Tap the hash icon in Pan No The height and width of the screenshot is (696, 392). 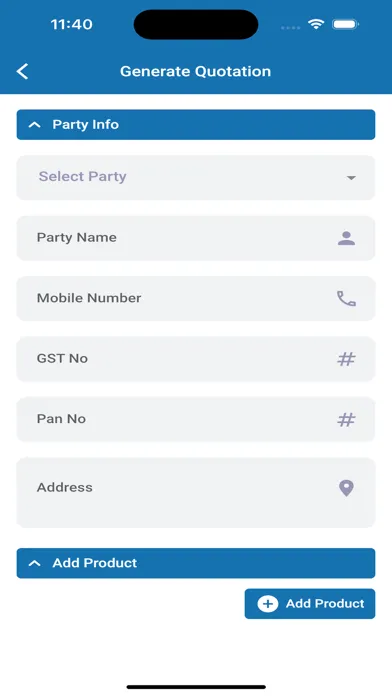[346, 419]
